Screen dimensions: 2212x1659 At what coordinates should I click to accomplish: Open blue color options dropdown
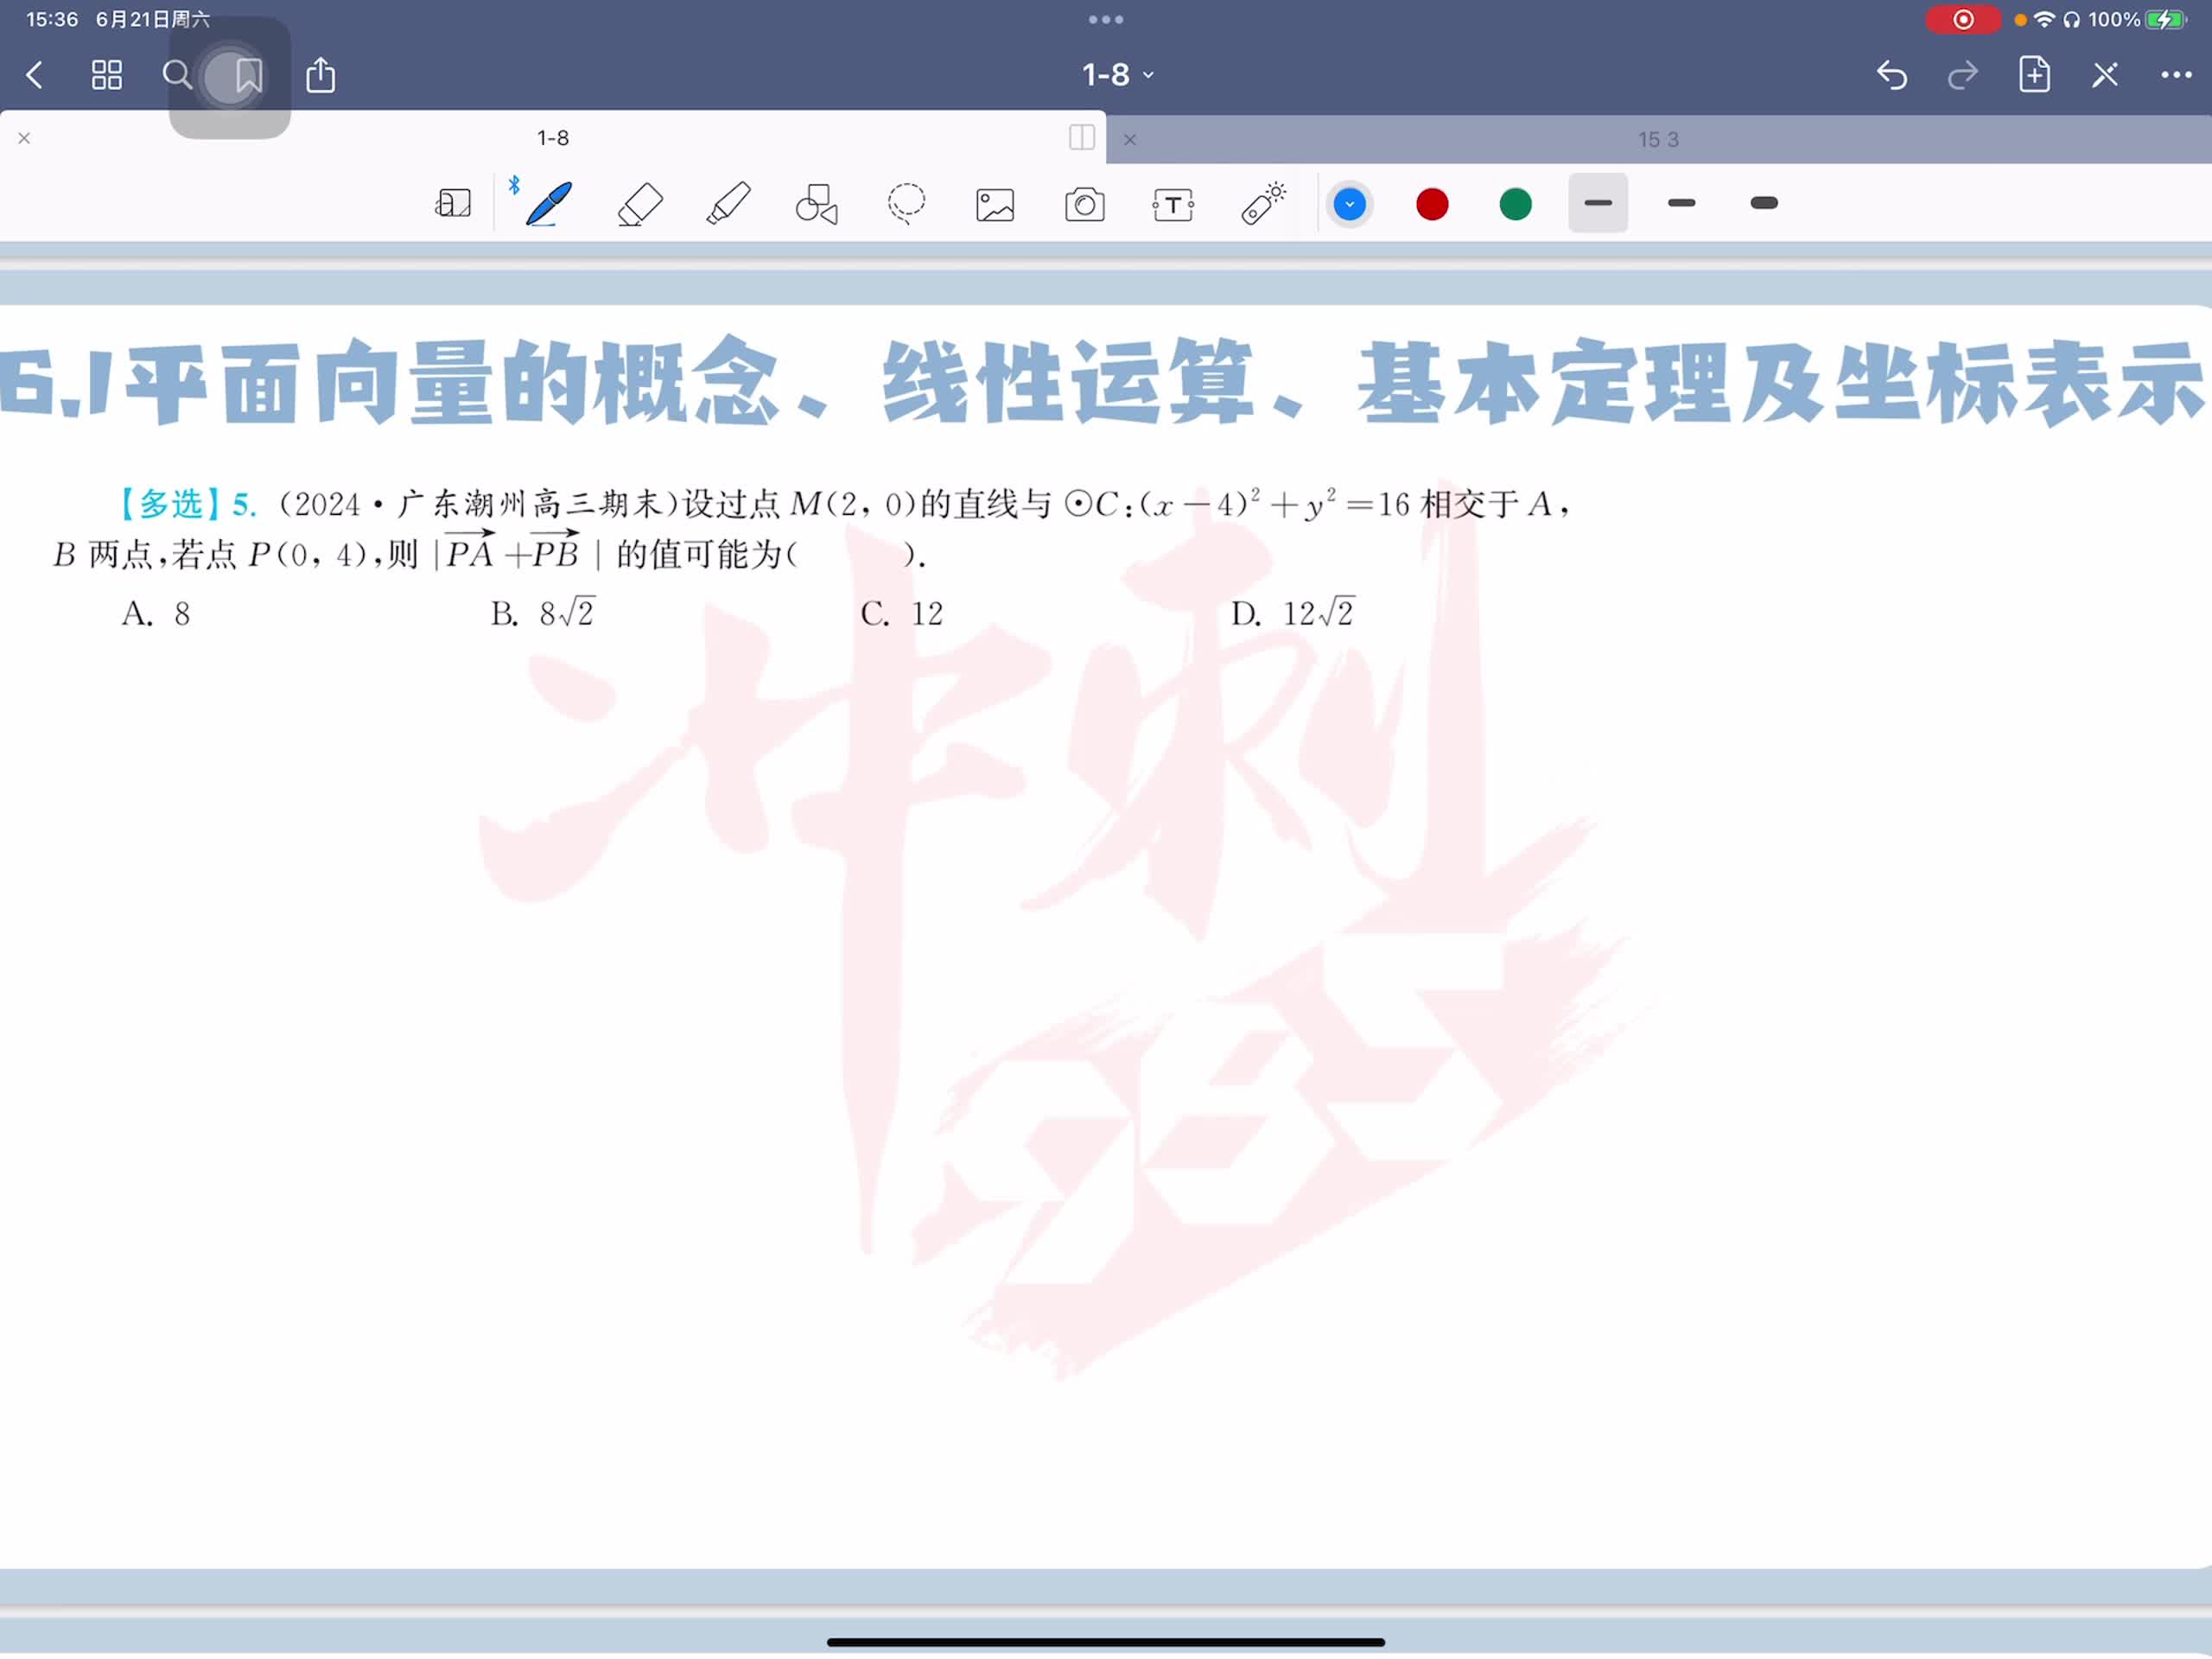[x=1349, y=204]
